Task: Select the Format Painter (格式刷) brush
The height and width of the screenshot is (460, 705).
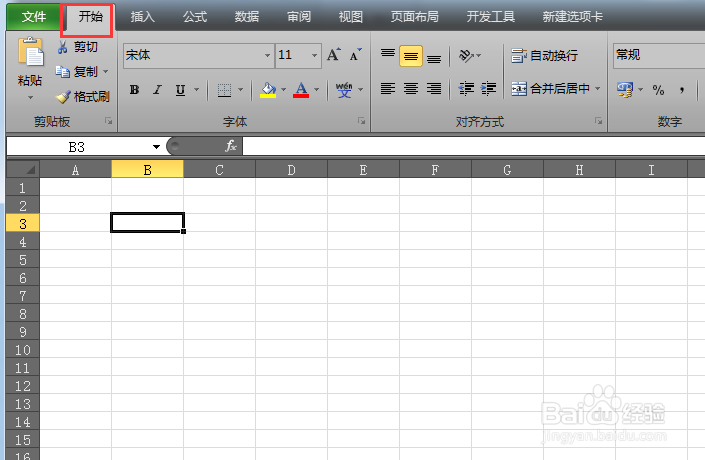Action: (x=82, y=96)
